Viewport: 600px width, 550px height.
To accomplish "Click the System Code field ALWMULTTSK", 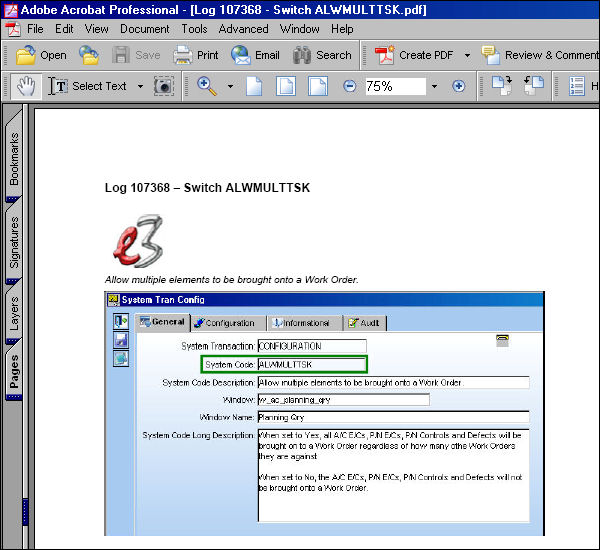I will coord(312,365).
